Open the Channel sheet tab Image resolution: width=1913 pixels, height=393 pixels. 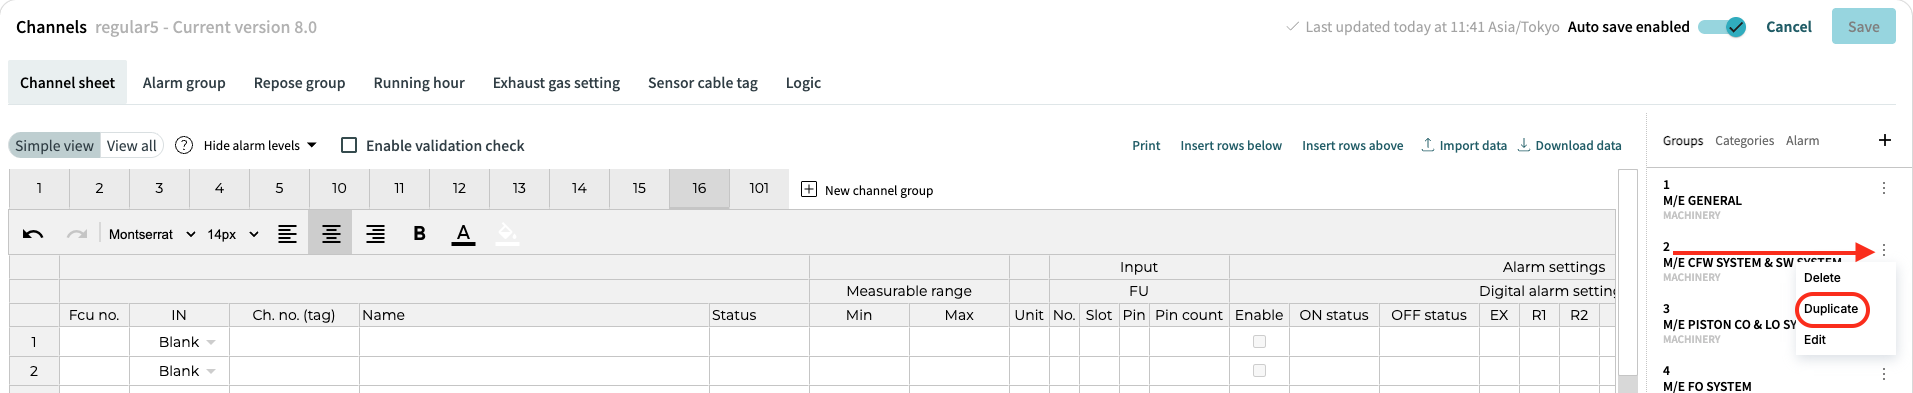(67, 83)
